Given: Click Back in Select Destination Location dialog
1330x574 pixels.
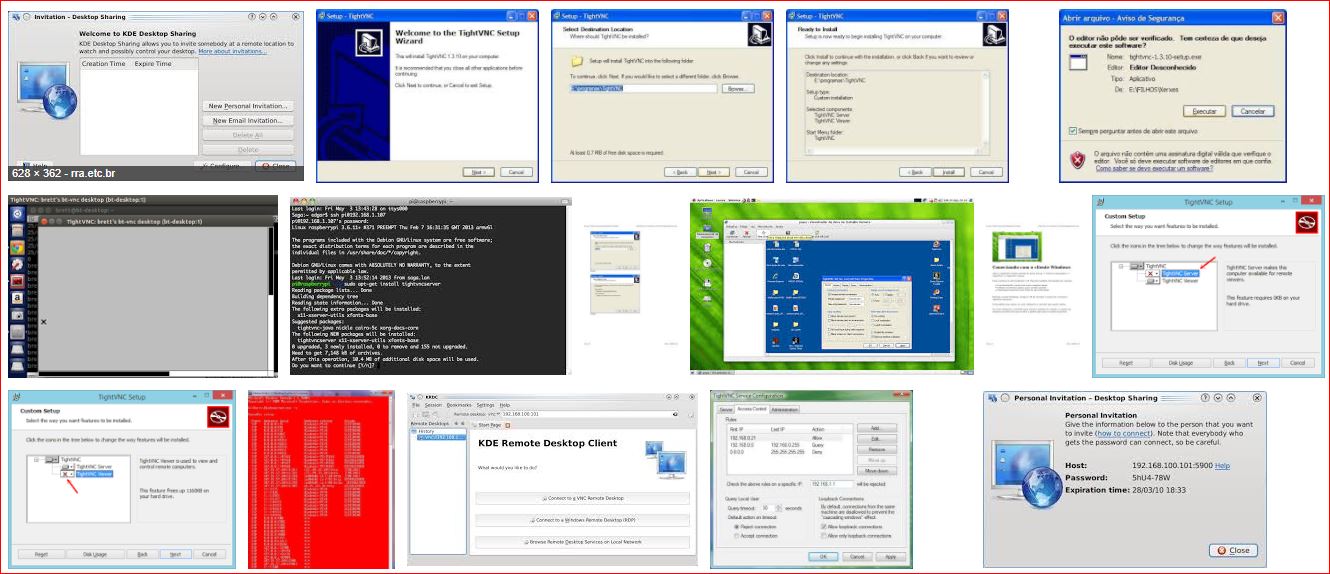Looking at the screenshot, I should [x=679, y=172].
